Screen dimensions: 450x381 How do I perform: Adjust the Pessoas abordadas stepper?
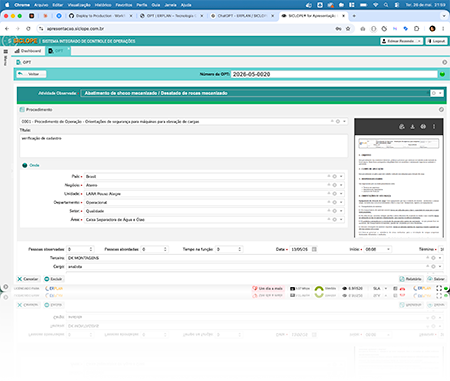(x=165, y=249)
